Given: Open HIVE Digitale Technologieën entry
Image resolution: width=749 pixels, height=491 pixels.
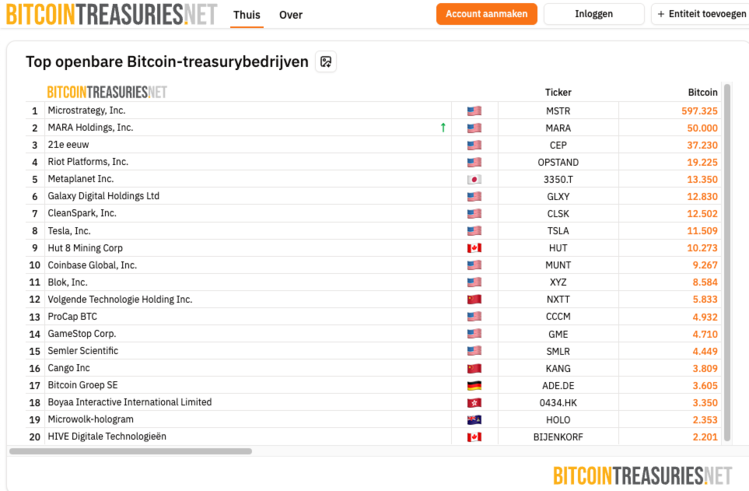Looking at the screenshot, I should [107, 437].
